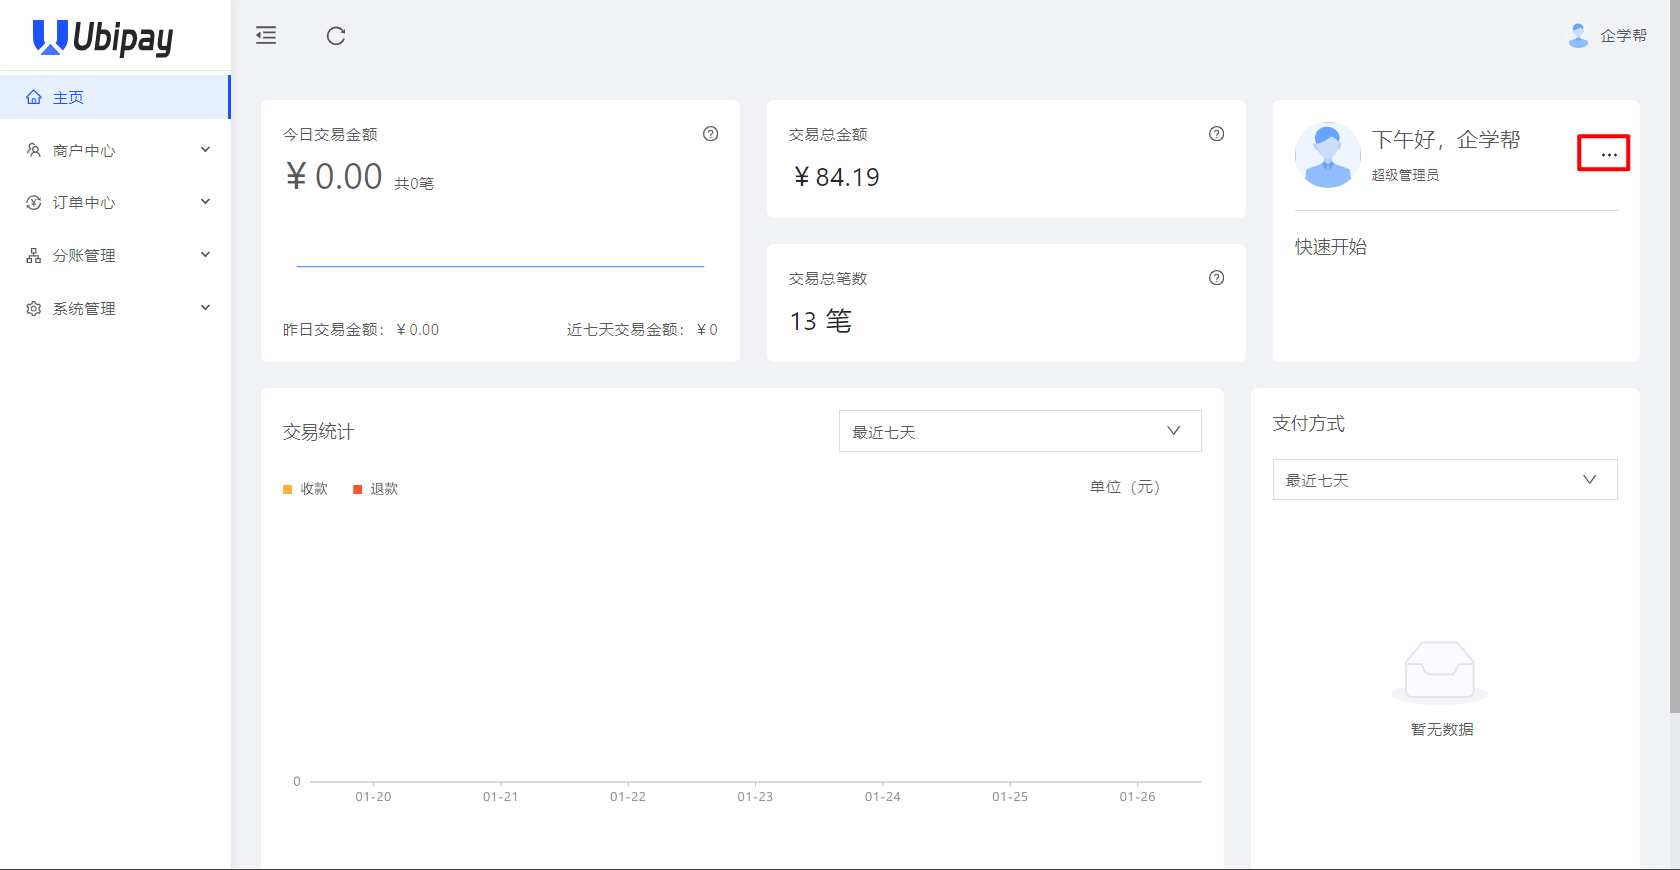
Task: Toggle 退款 series in chart legend
Action: click(376, 489)
